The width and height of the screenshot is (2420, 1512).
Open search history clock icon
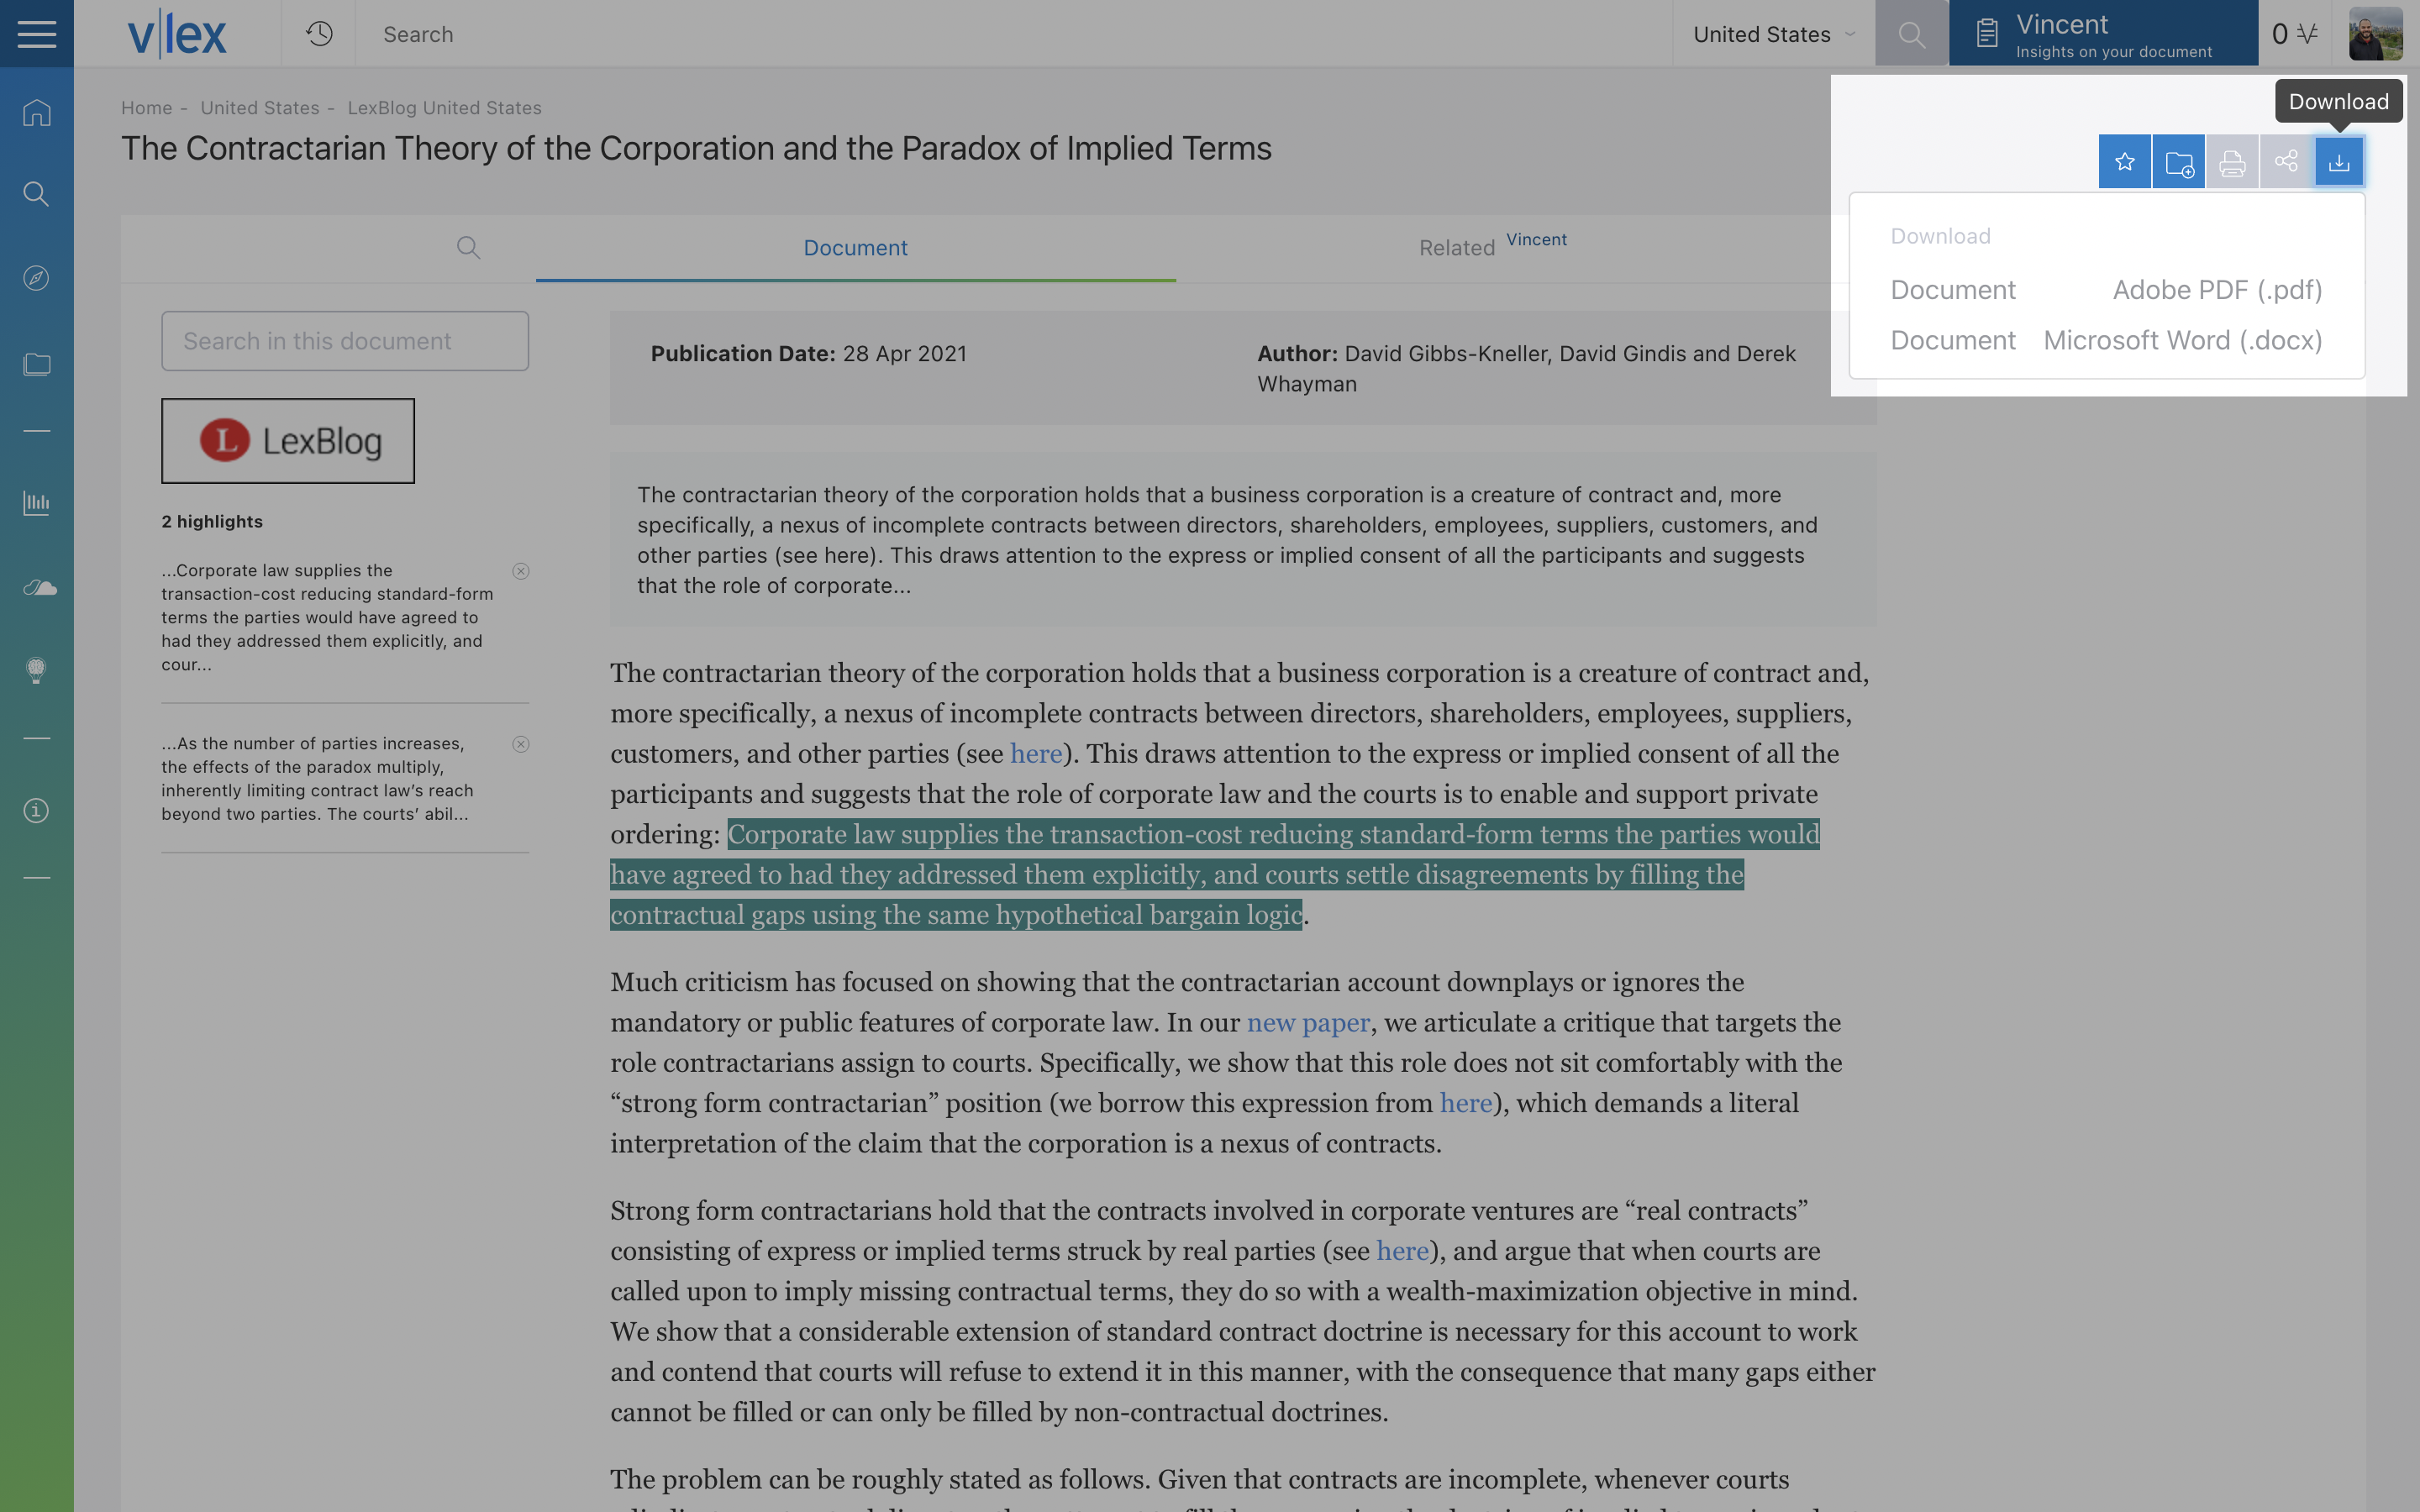(x=319, y=34)
